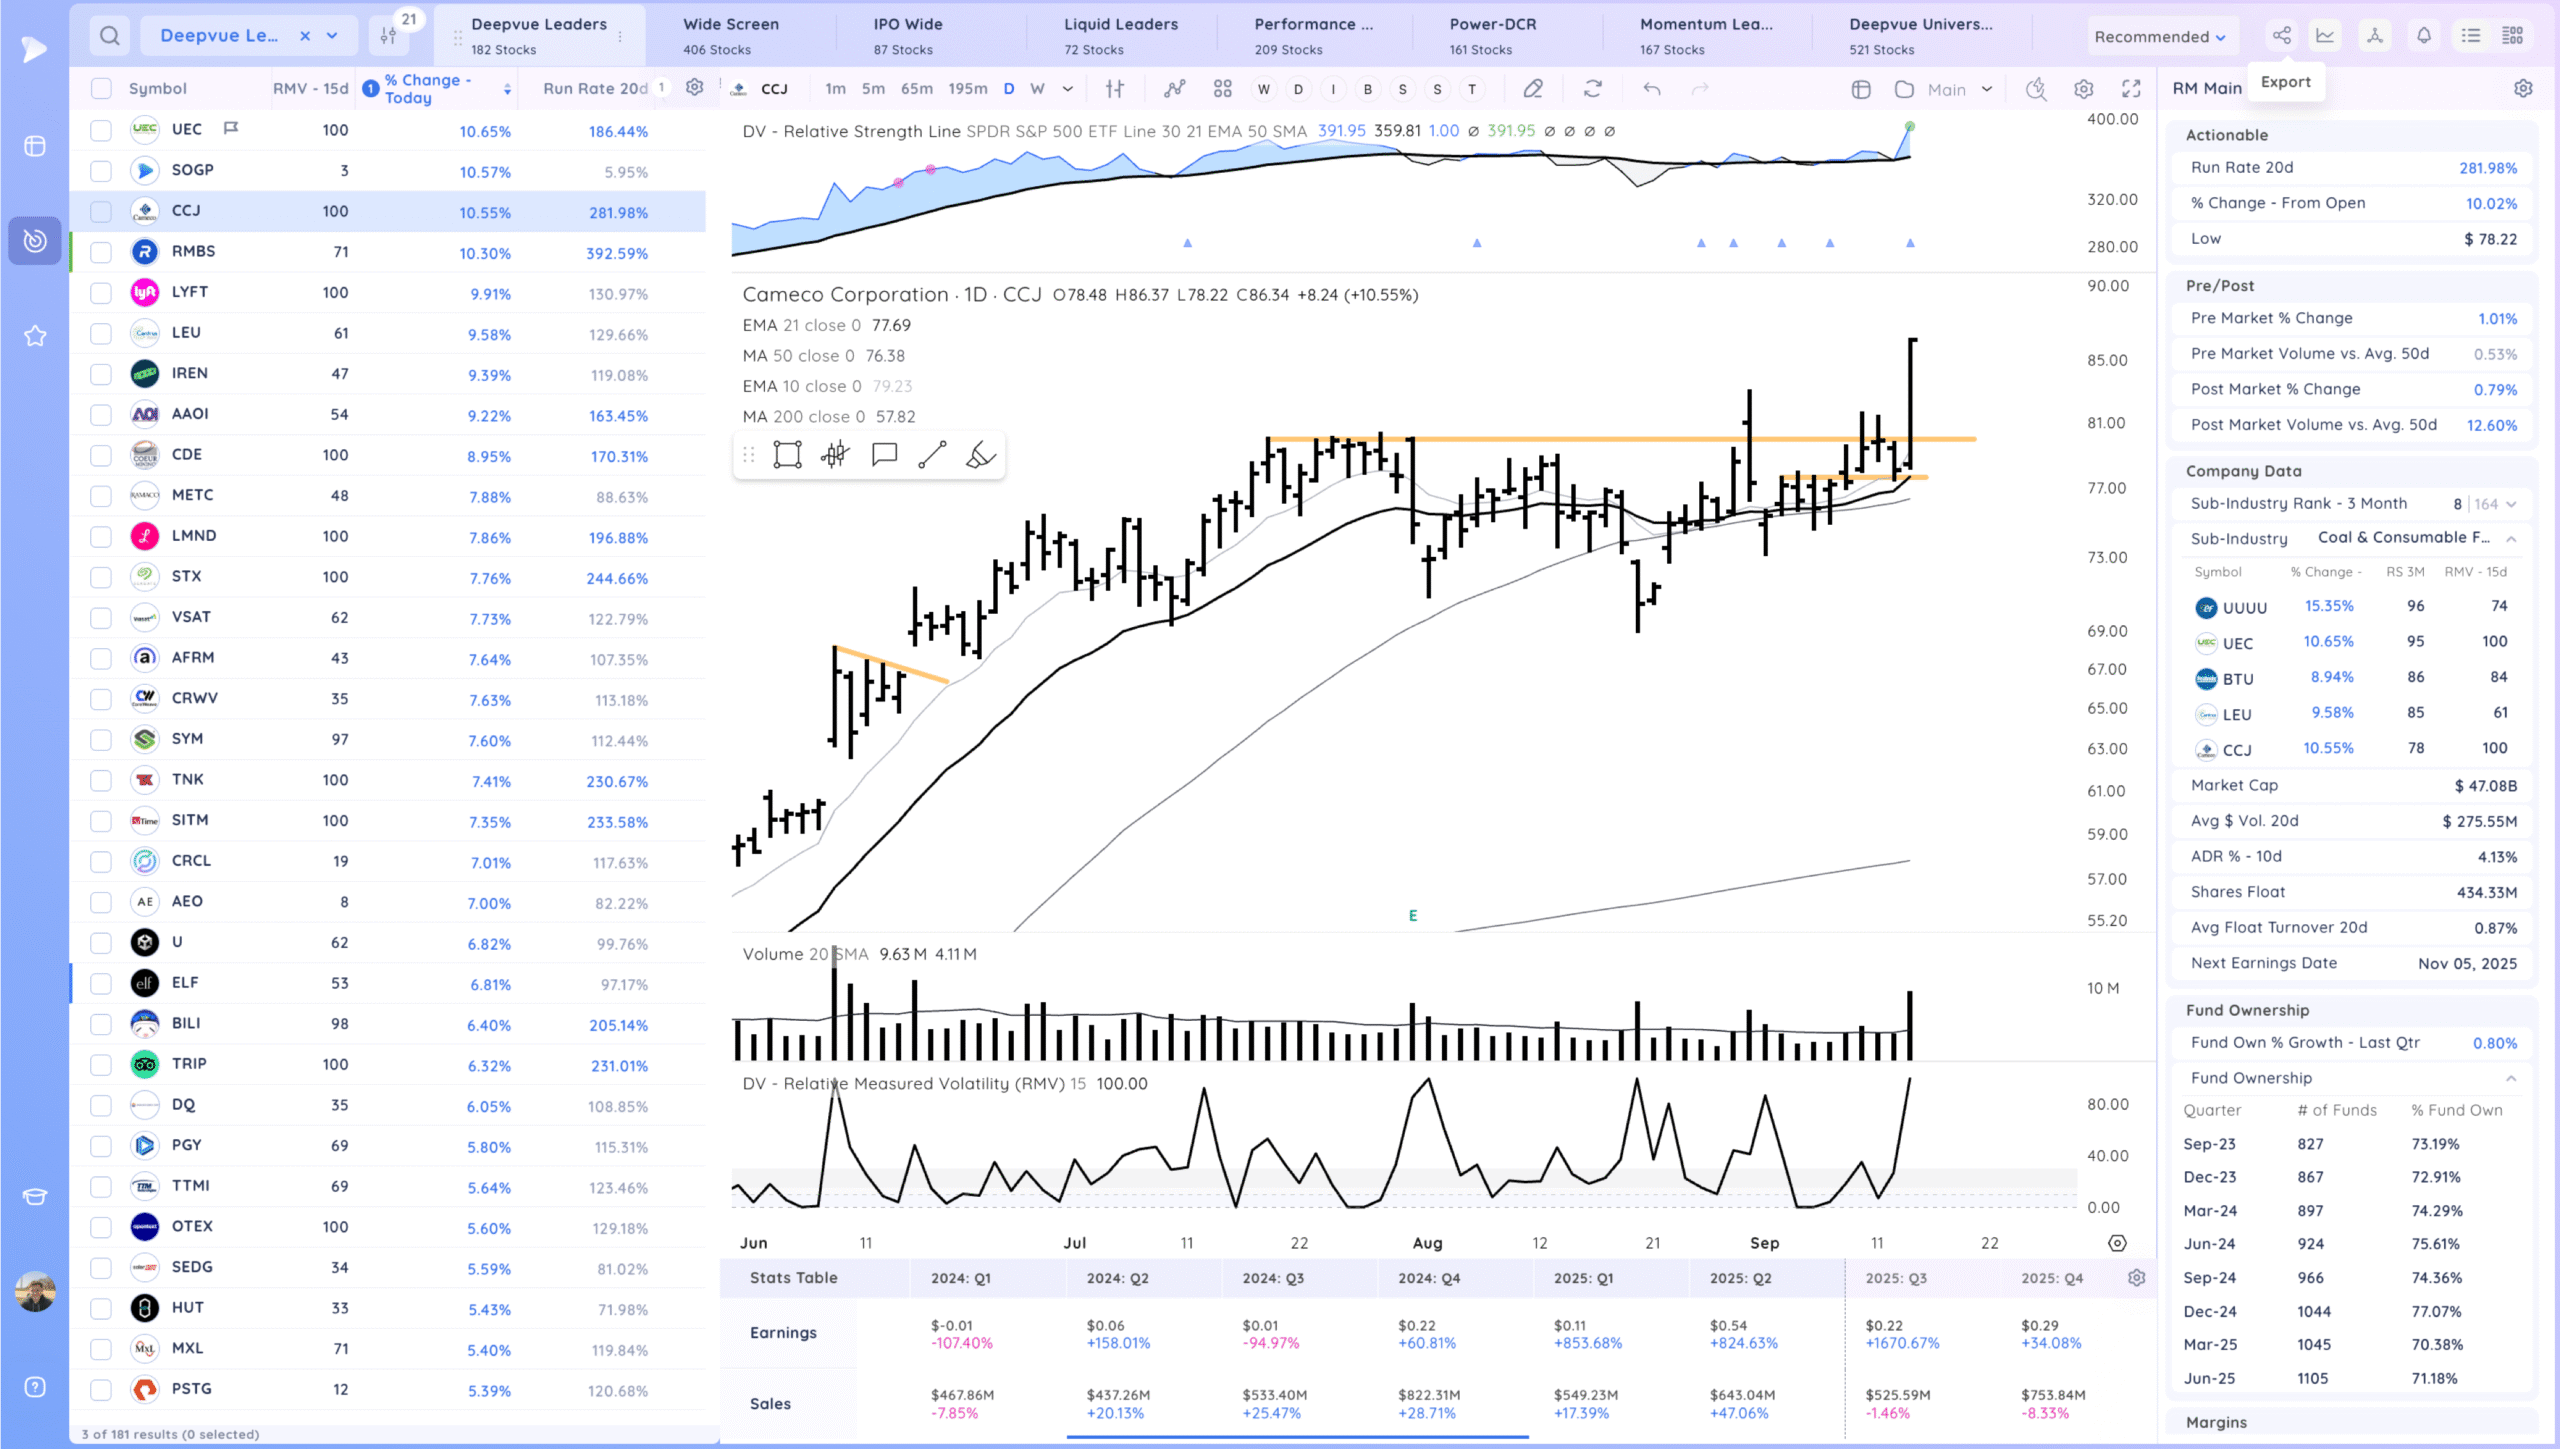This screenshot has width=2560, height=1449.
Task: Click the CCJ symbol input field
Action: tap(774, 89)
